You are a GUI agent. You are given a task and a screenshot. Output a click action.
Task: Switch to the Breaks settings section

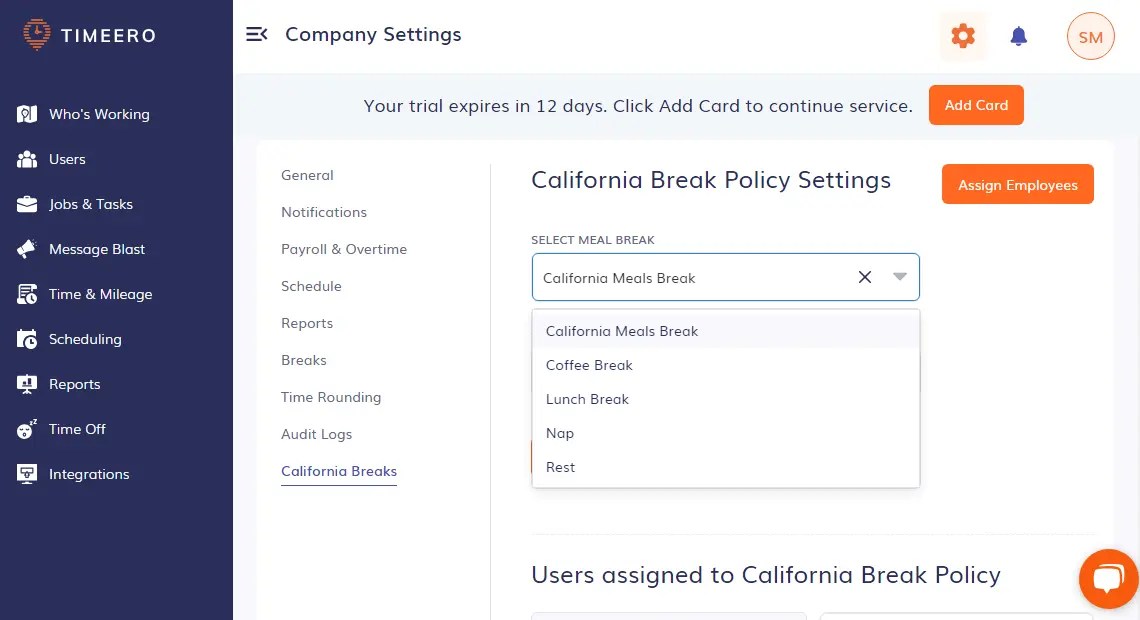304,360
